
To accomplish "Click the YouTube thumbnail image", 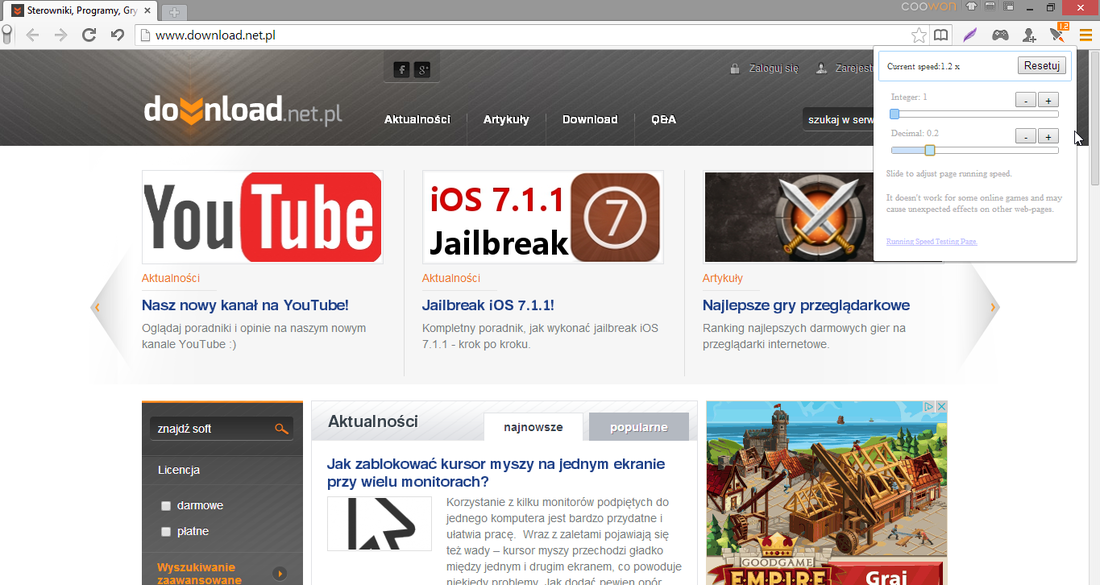I will click(262, 217).
